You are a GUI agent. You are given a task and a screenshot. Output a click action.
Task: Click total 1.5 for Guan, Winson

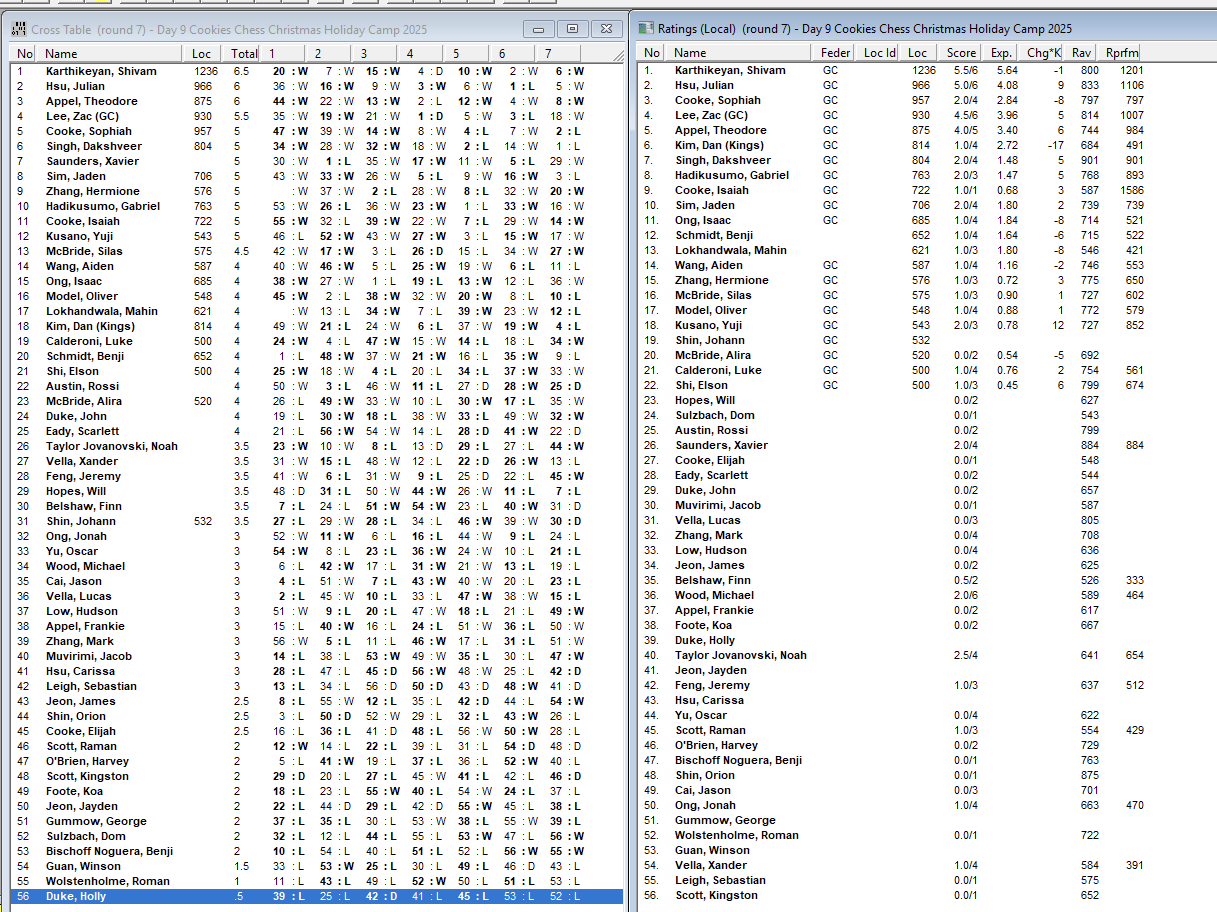pos(241,866)
